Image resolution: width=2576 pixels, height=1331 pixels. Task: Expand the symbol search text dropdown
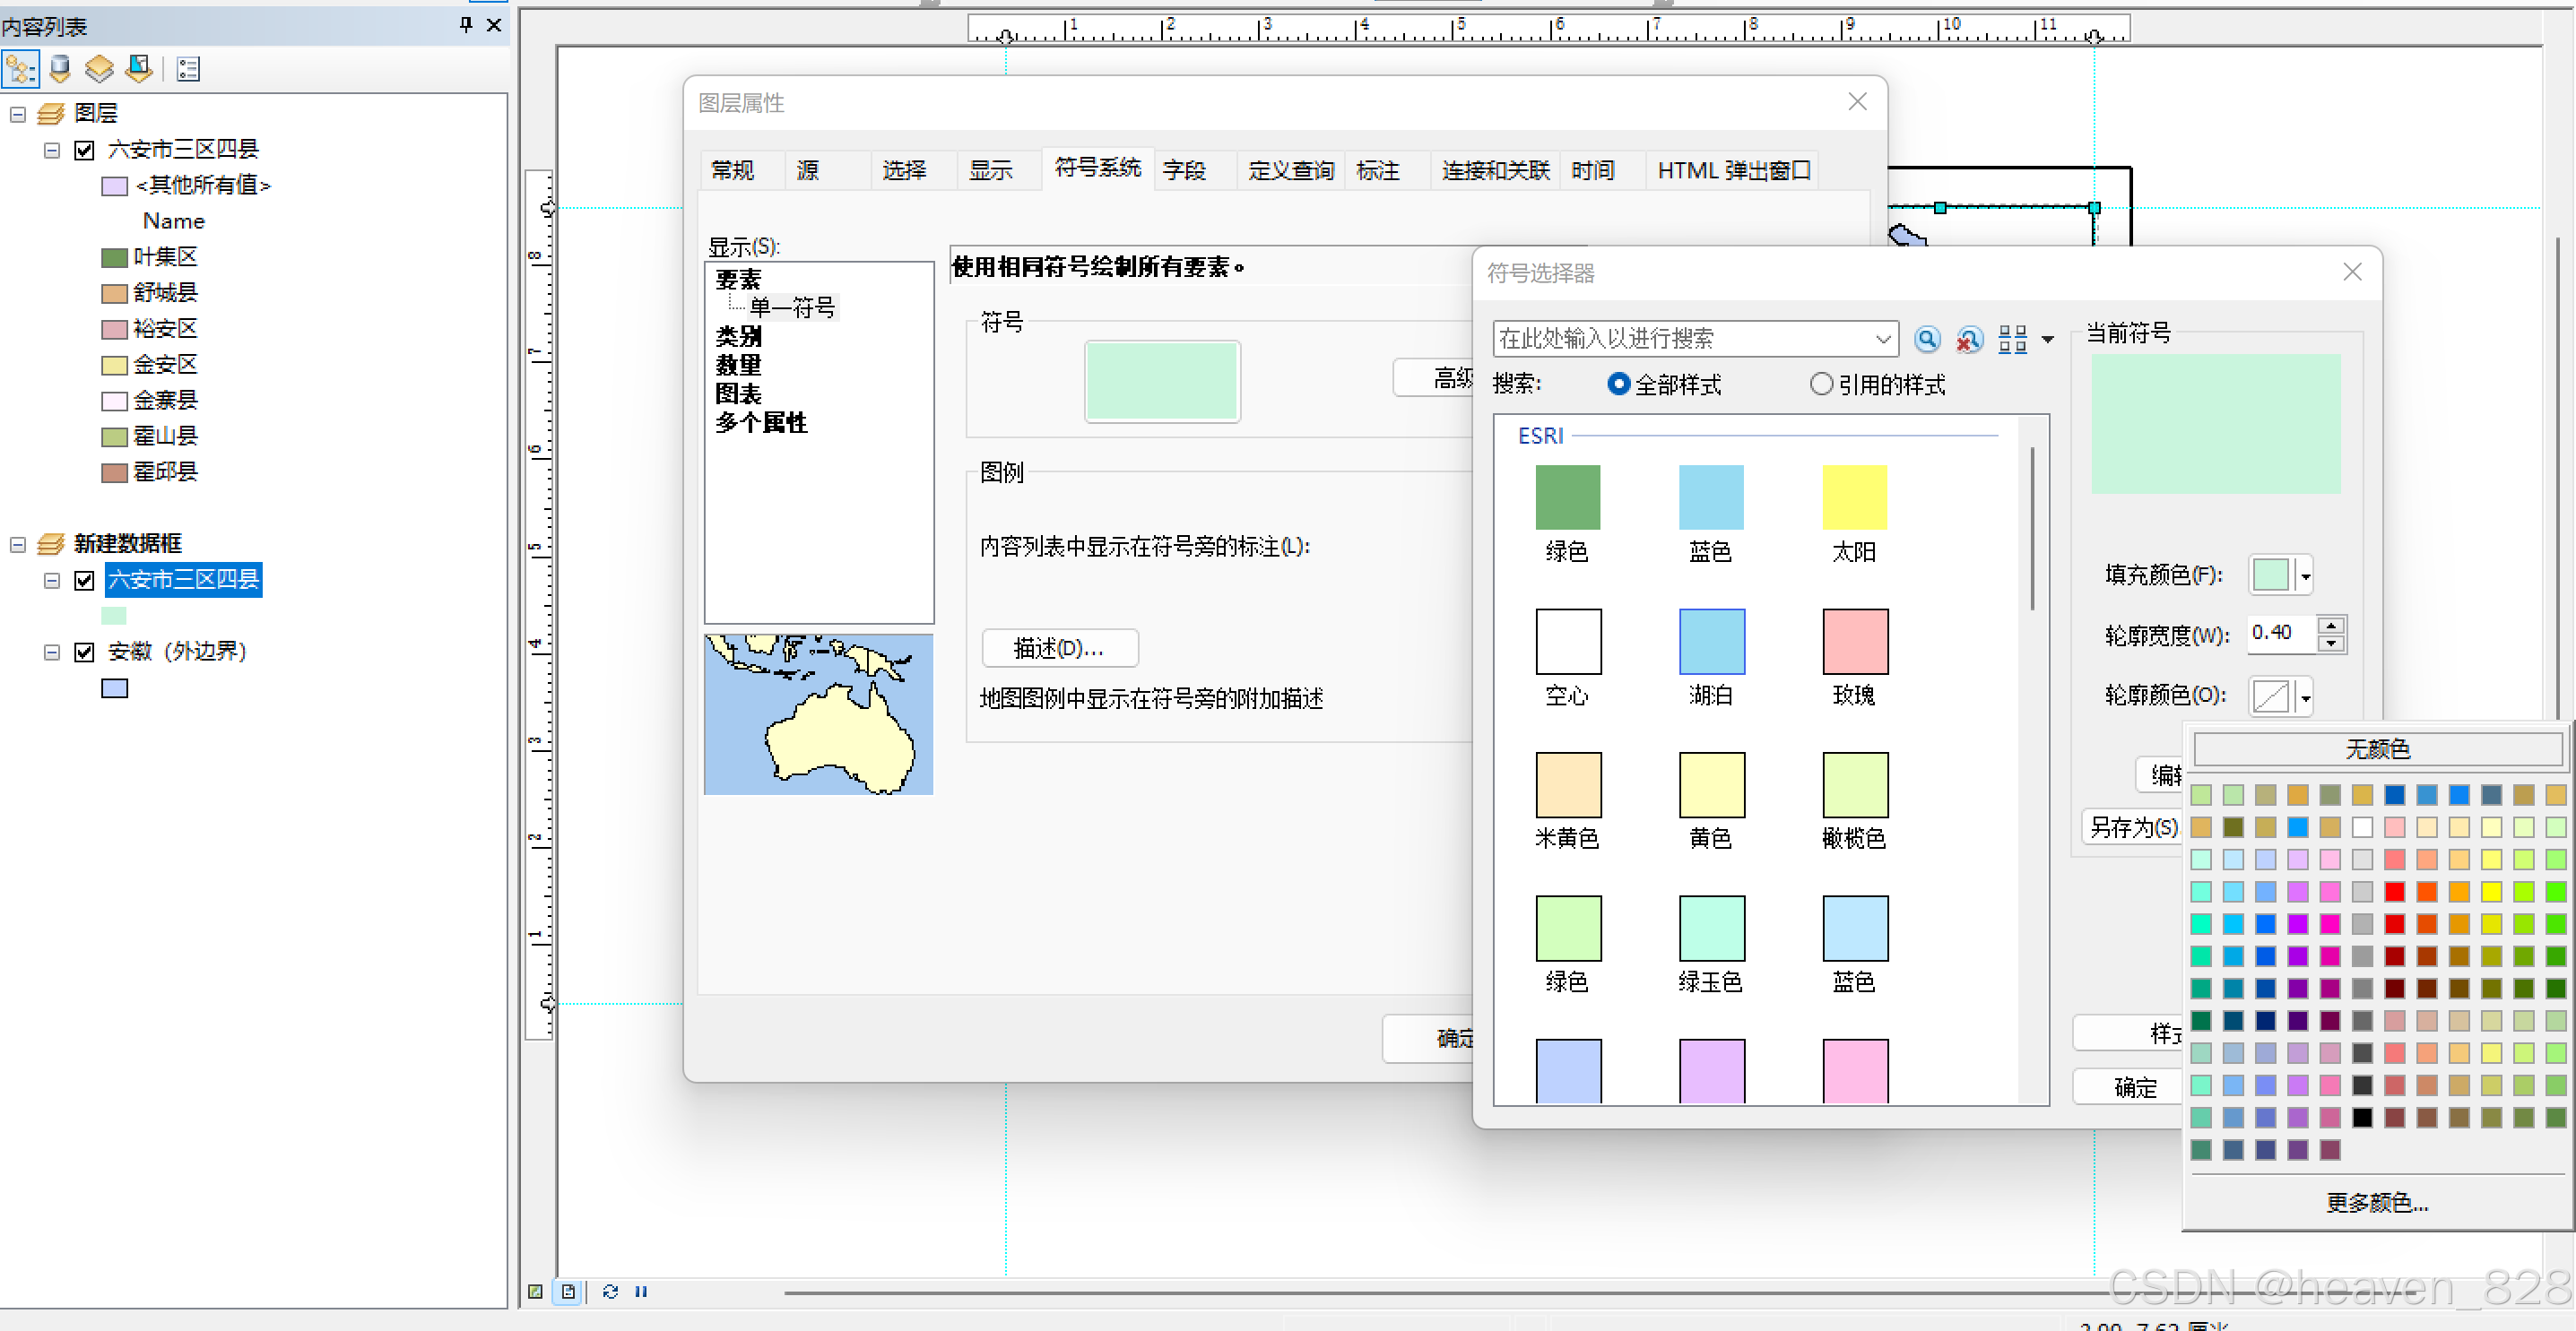point(1882,339)
